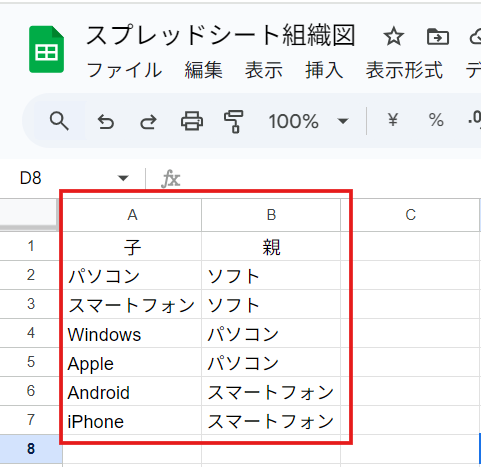Click the move-to-folder icon
The image size is (481, 467).
coord(438,36)
